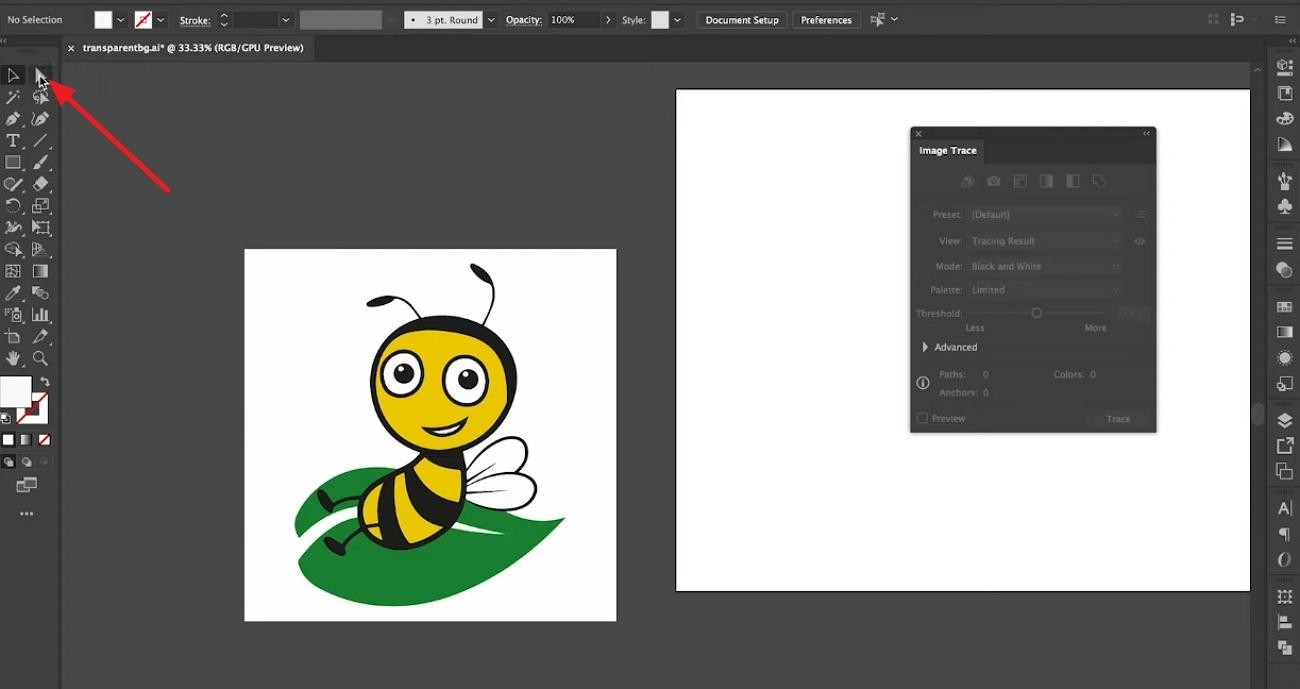Open the Symbols panel club icon
The width and height of the screenshot is (1300, 689).
1285,206
